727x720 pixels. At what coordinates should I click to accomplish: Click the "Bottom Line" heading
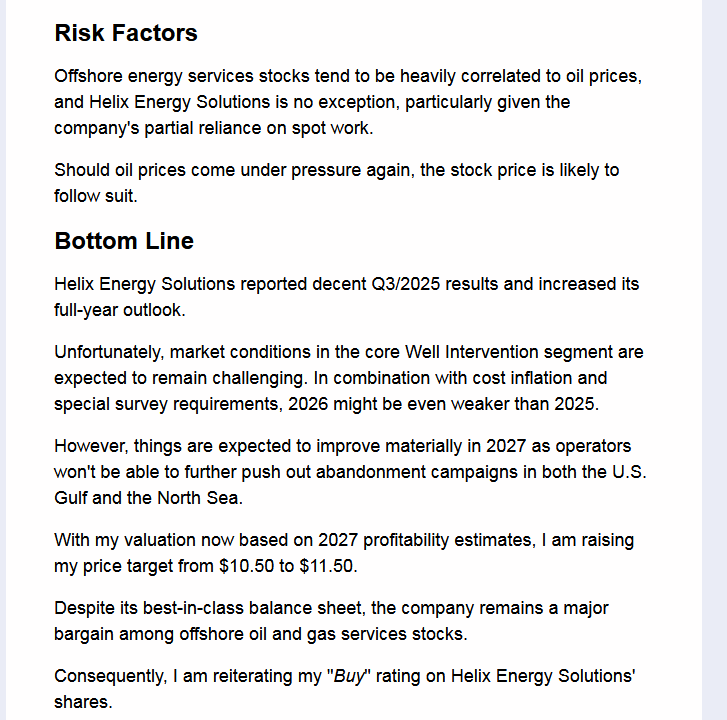coord(124,241)
